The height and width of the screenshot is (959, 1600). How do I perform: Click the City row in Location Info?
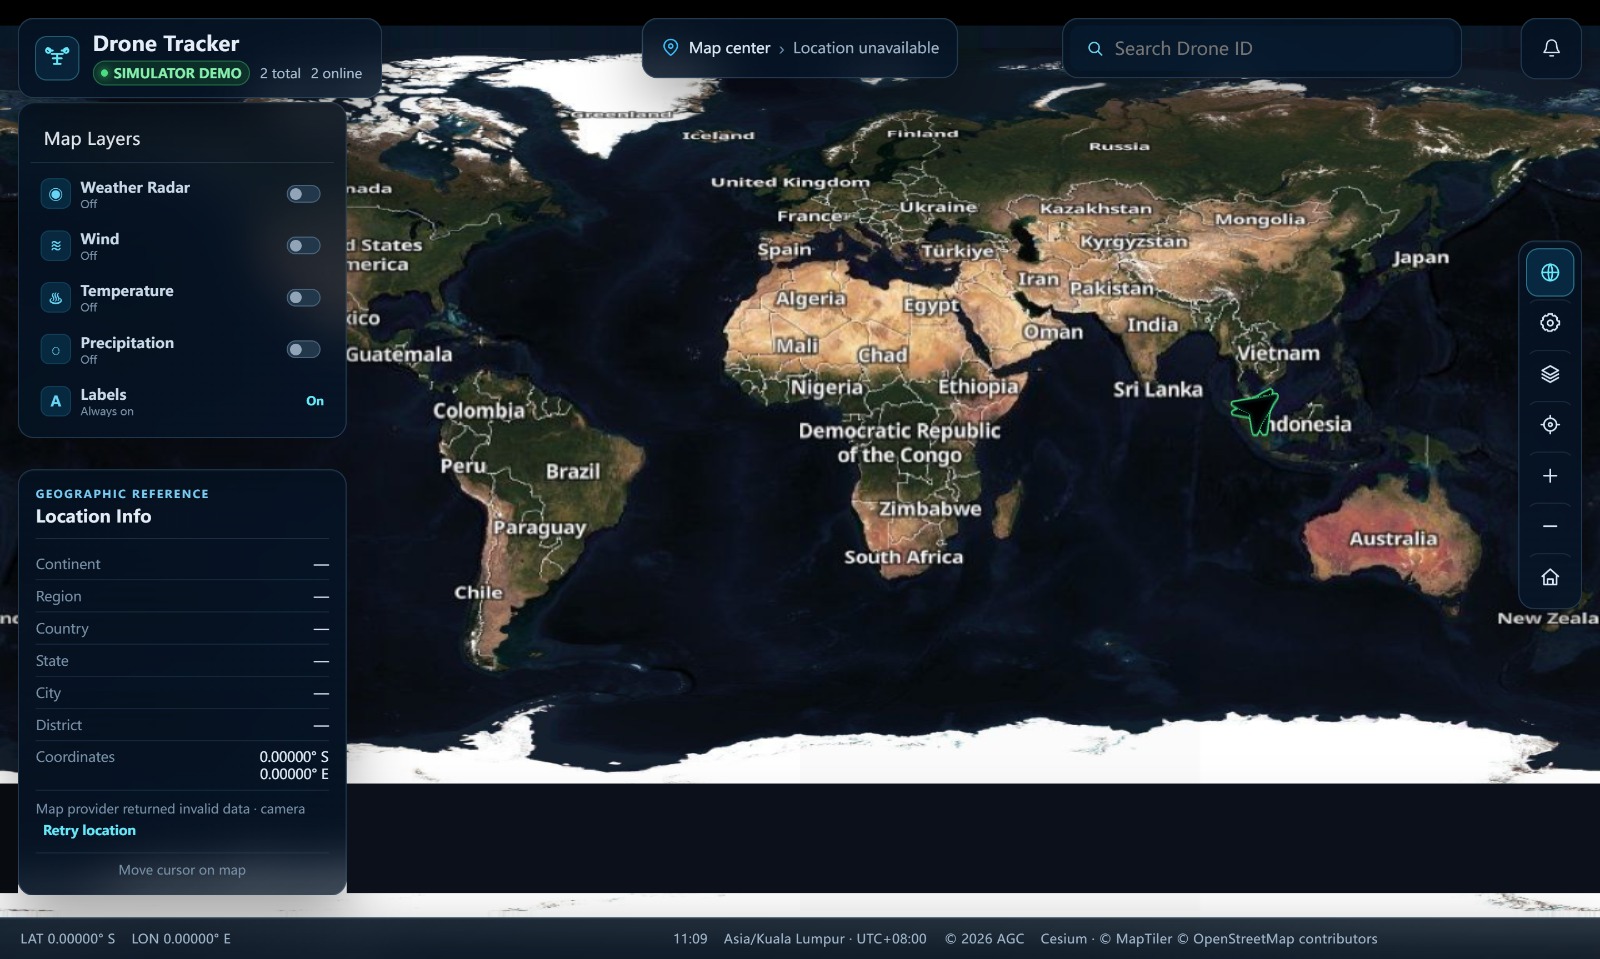pyautogui.click(x=182, y=693)
